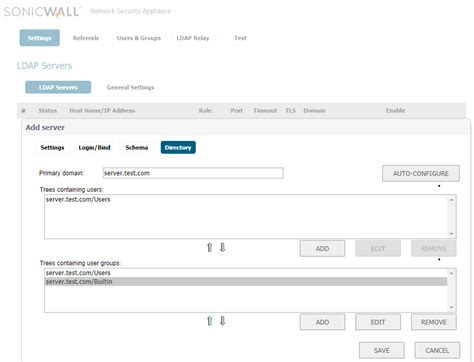Click the TLS column header
The image size is (474, 362).
pos(290,110)
